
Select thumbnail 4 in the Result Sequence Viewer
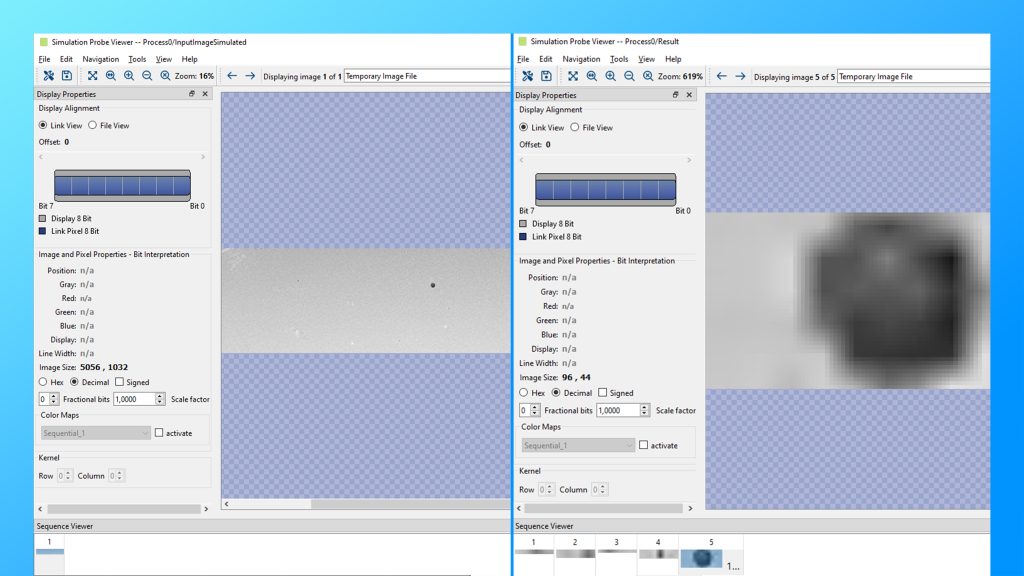tap(658, 552)
